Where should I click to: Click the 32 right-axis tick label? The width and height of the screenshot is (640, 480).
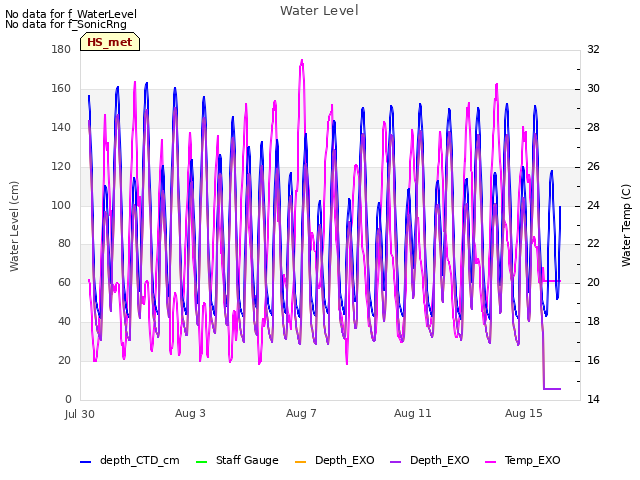[593, 49]
